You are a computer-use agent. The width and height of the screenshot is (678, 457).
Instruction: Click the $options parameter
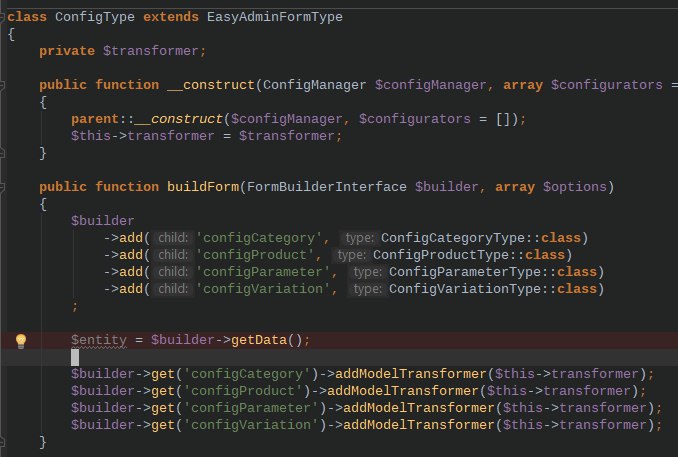575,187
